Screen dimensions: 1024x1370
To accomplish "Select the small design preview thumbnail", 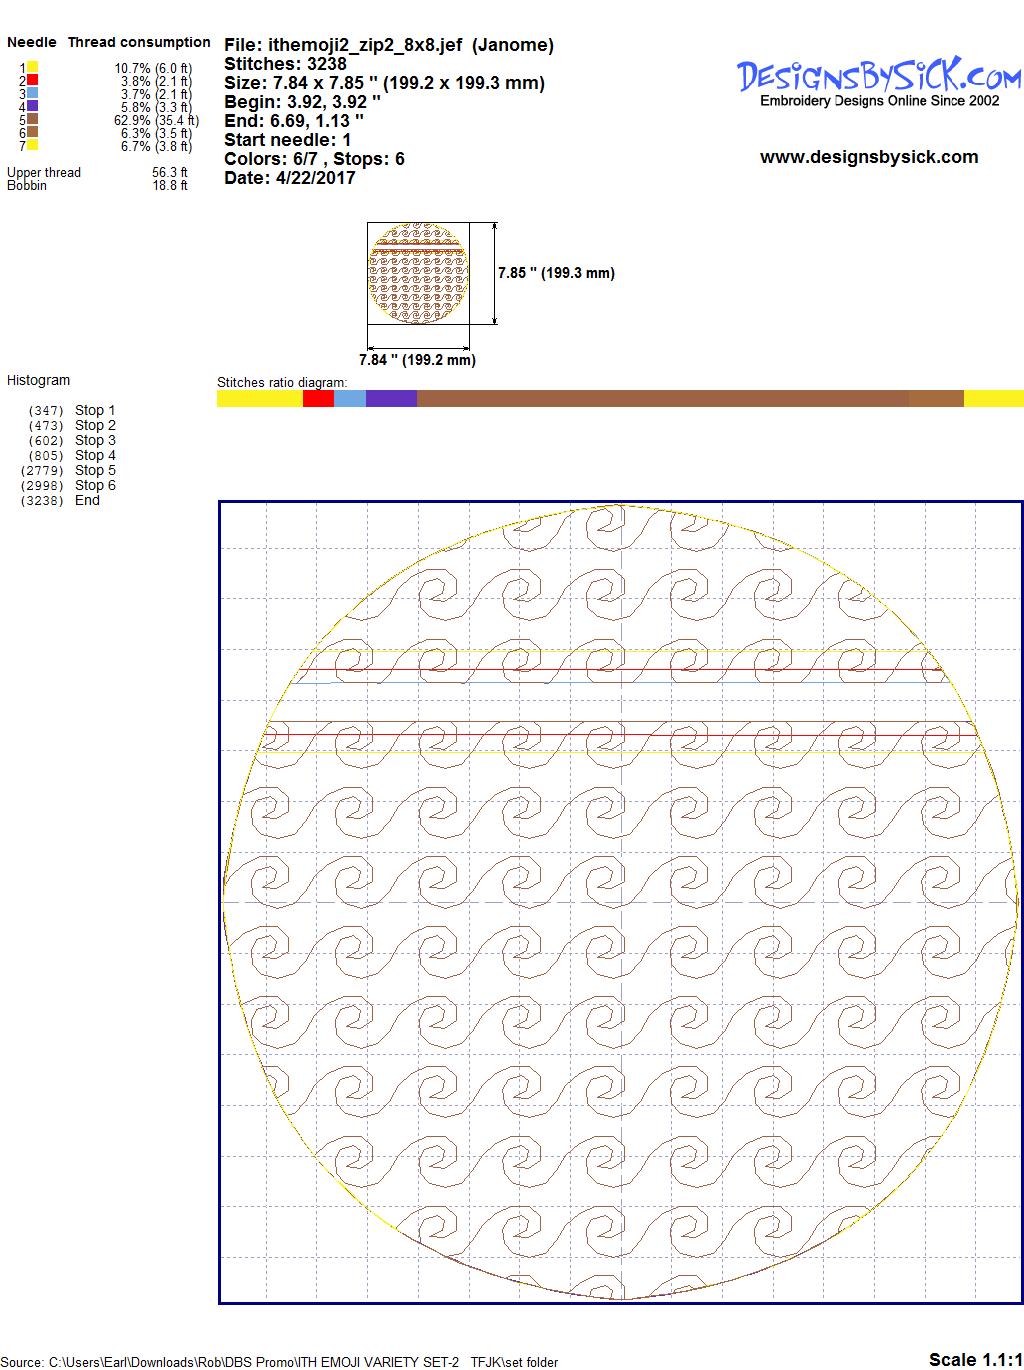I will [x=419, y=274].
